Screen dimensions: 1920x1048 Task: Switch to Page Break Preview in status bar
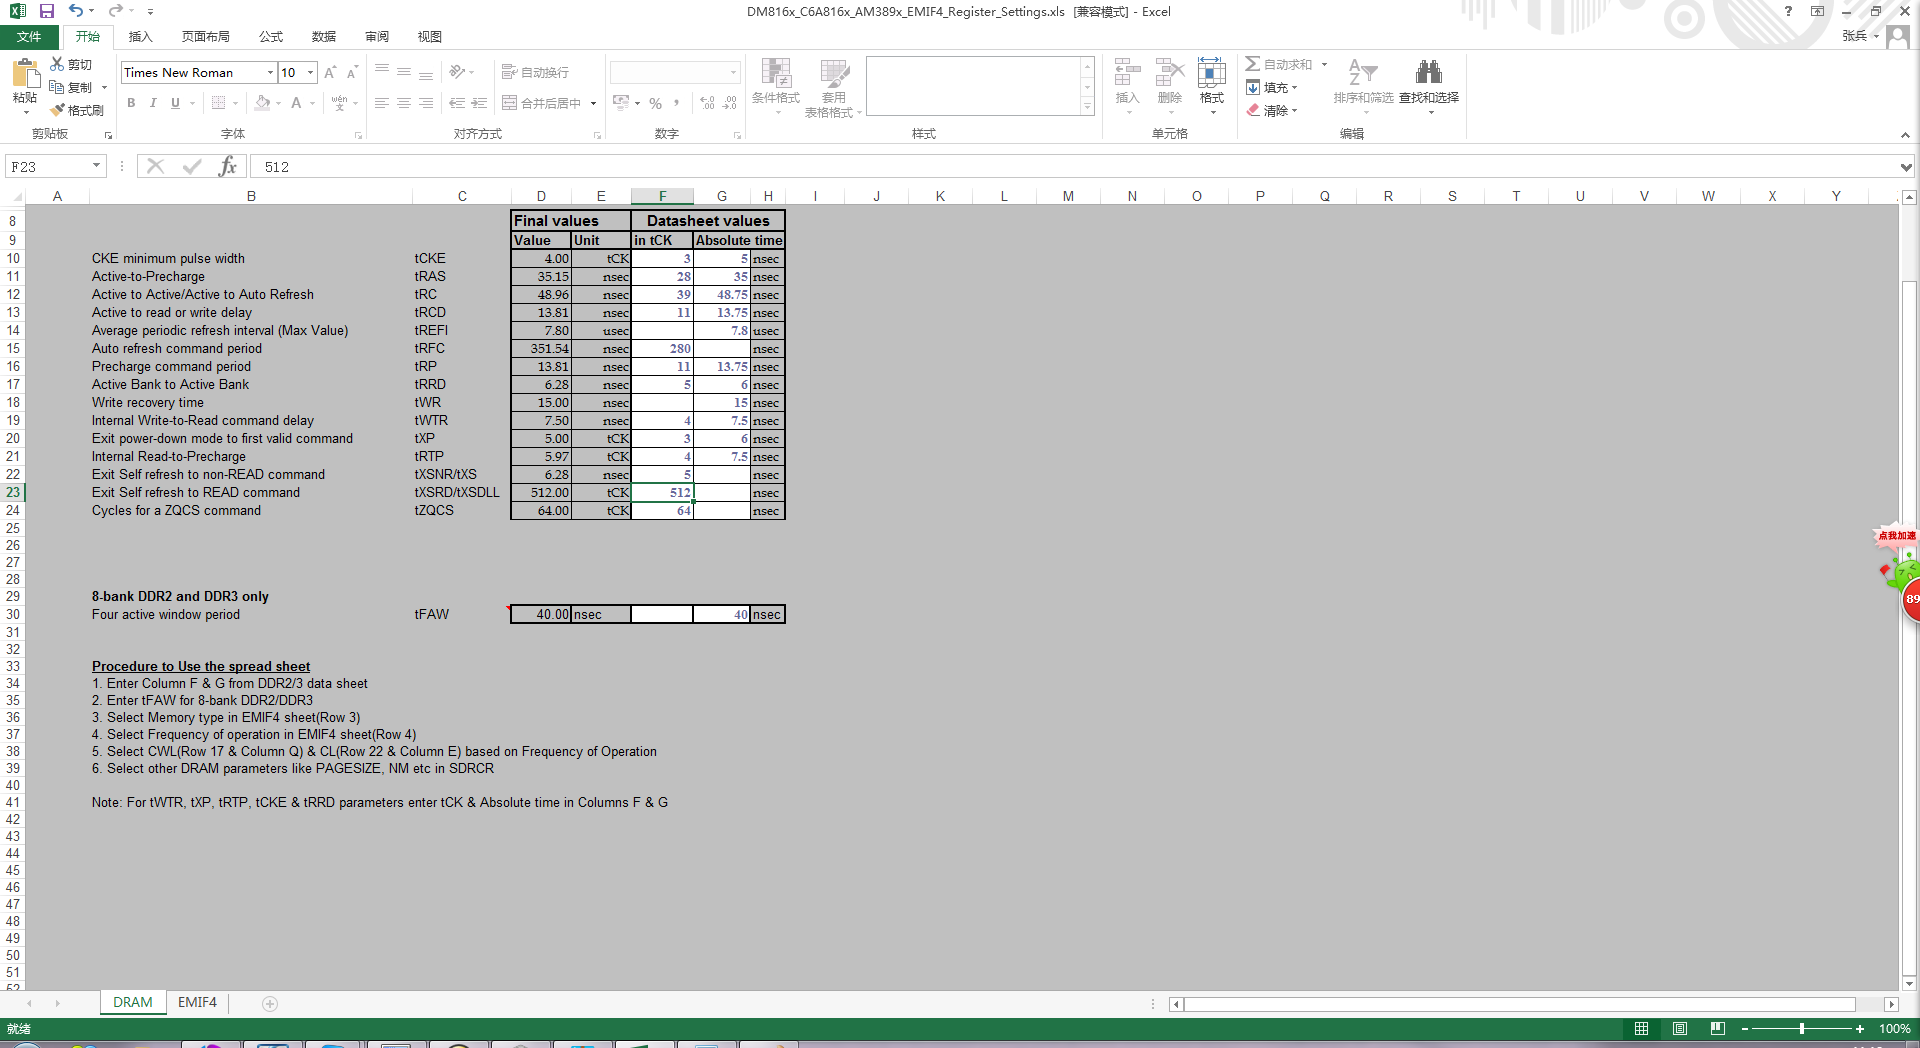1717,1028
